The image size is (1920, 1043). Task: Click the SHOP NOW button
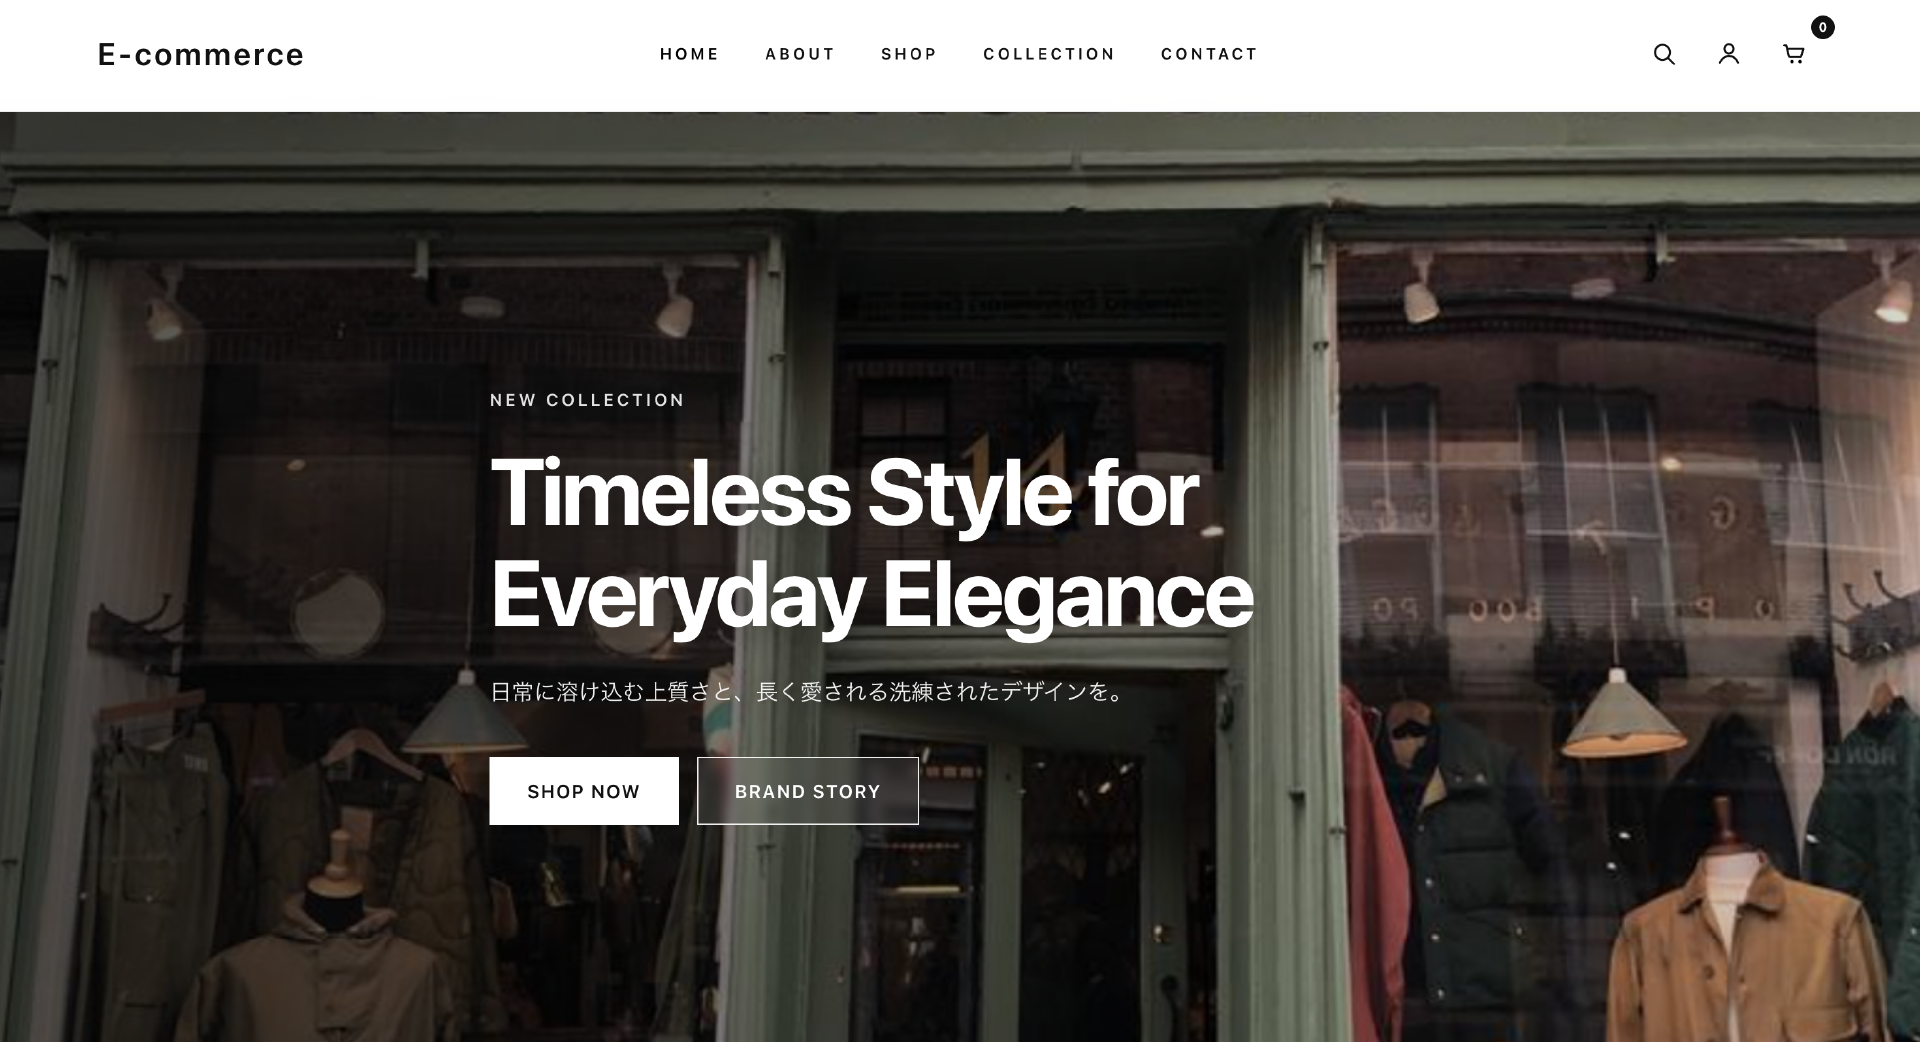[x=584, y=791]
